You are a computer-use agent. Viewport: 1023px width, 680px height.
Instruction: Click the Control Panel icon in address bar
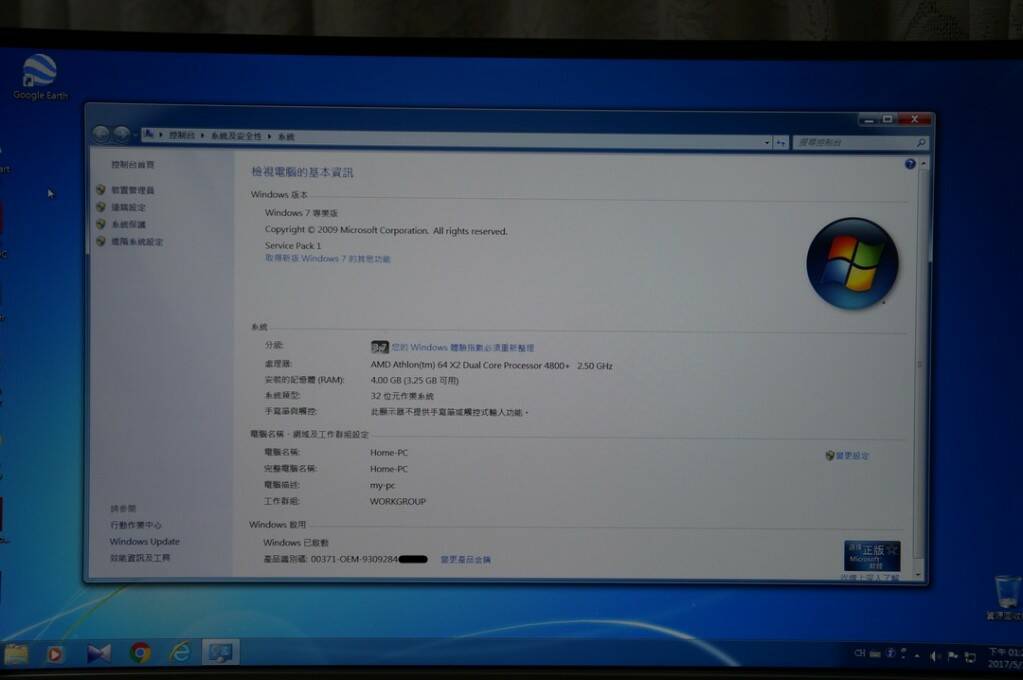[149, 134]
